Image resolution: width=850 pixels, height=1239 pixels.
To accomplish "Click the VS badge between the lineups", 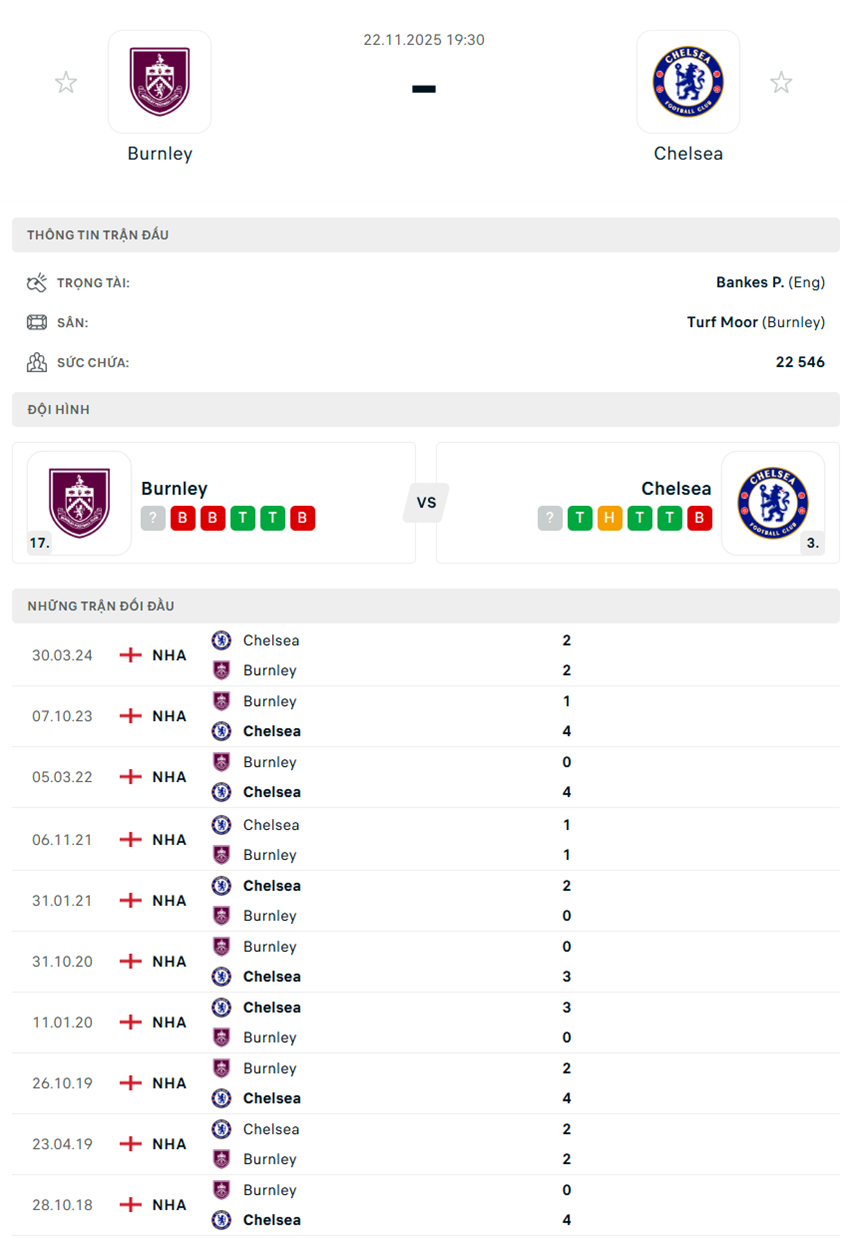I will [426, 503].
